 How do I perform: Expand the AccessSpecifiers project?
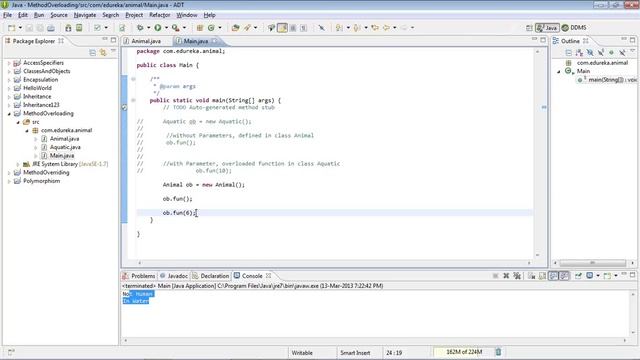pos(9,63)
